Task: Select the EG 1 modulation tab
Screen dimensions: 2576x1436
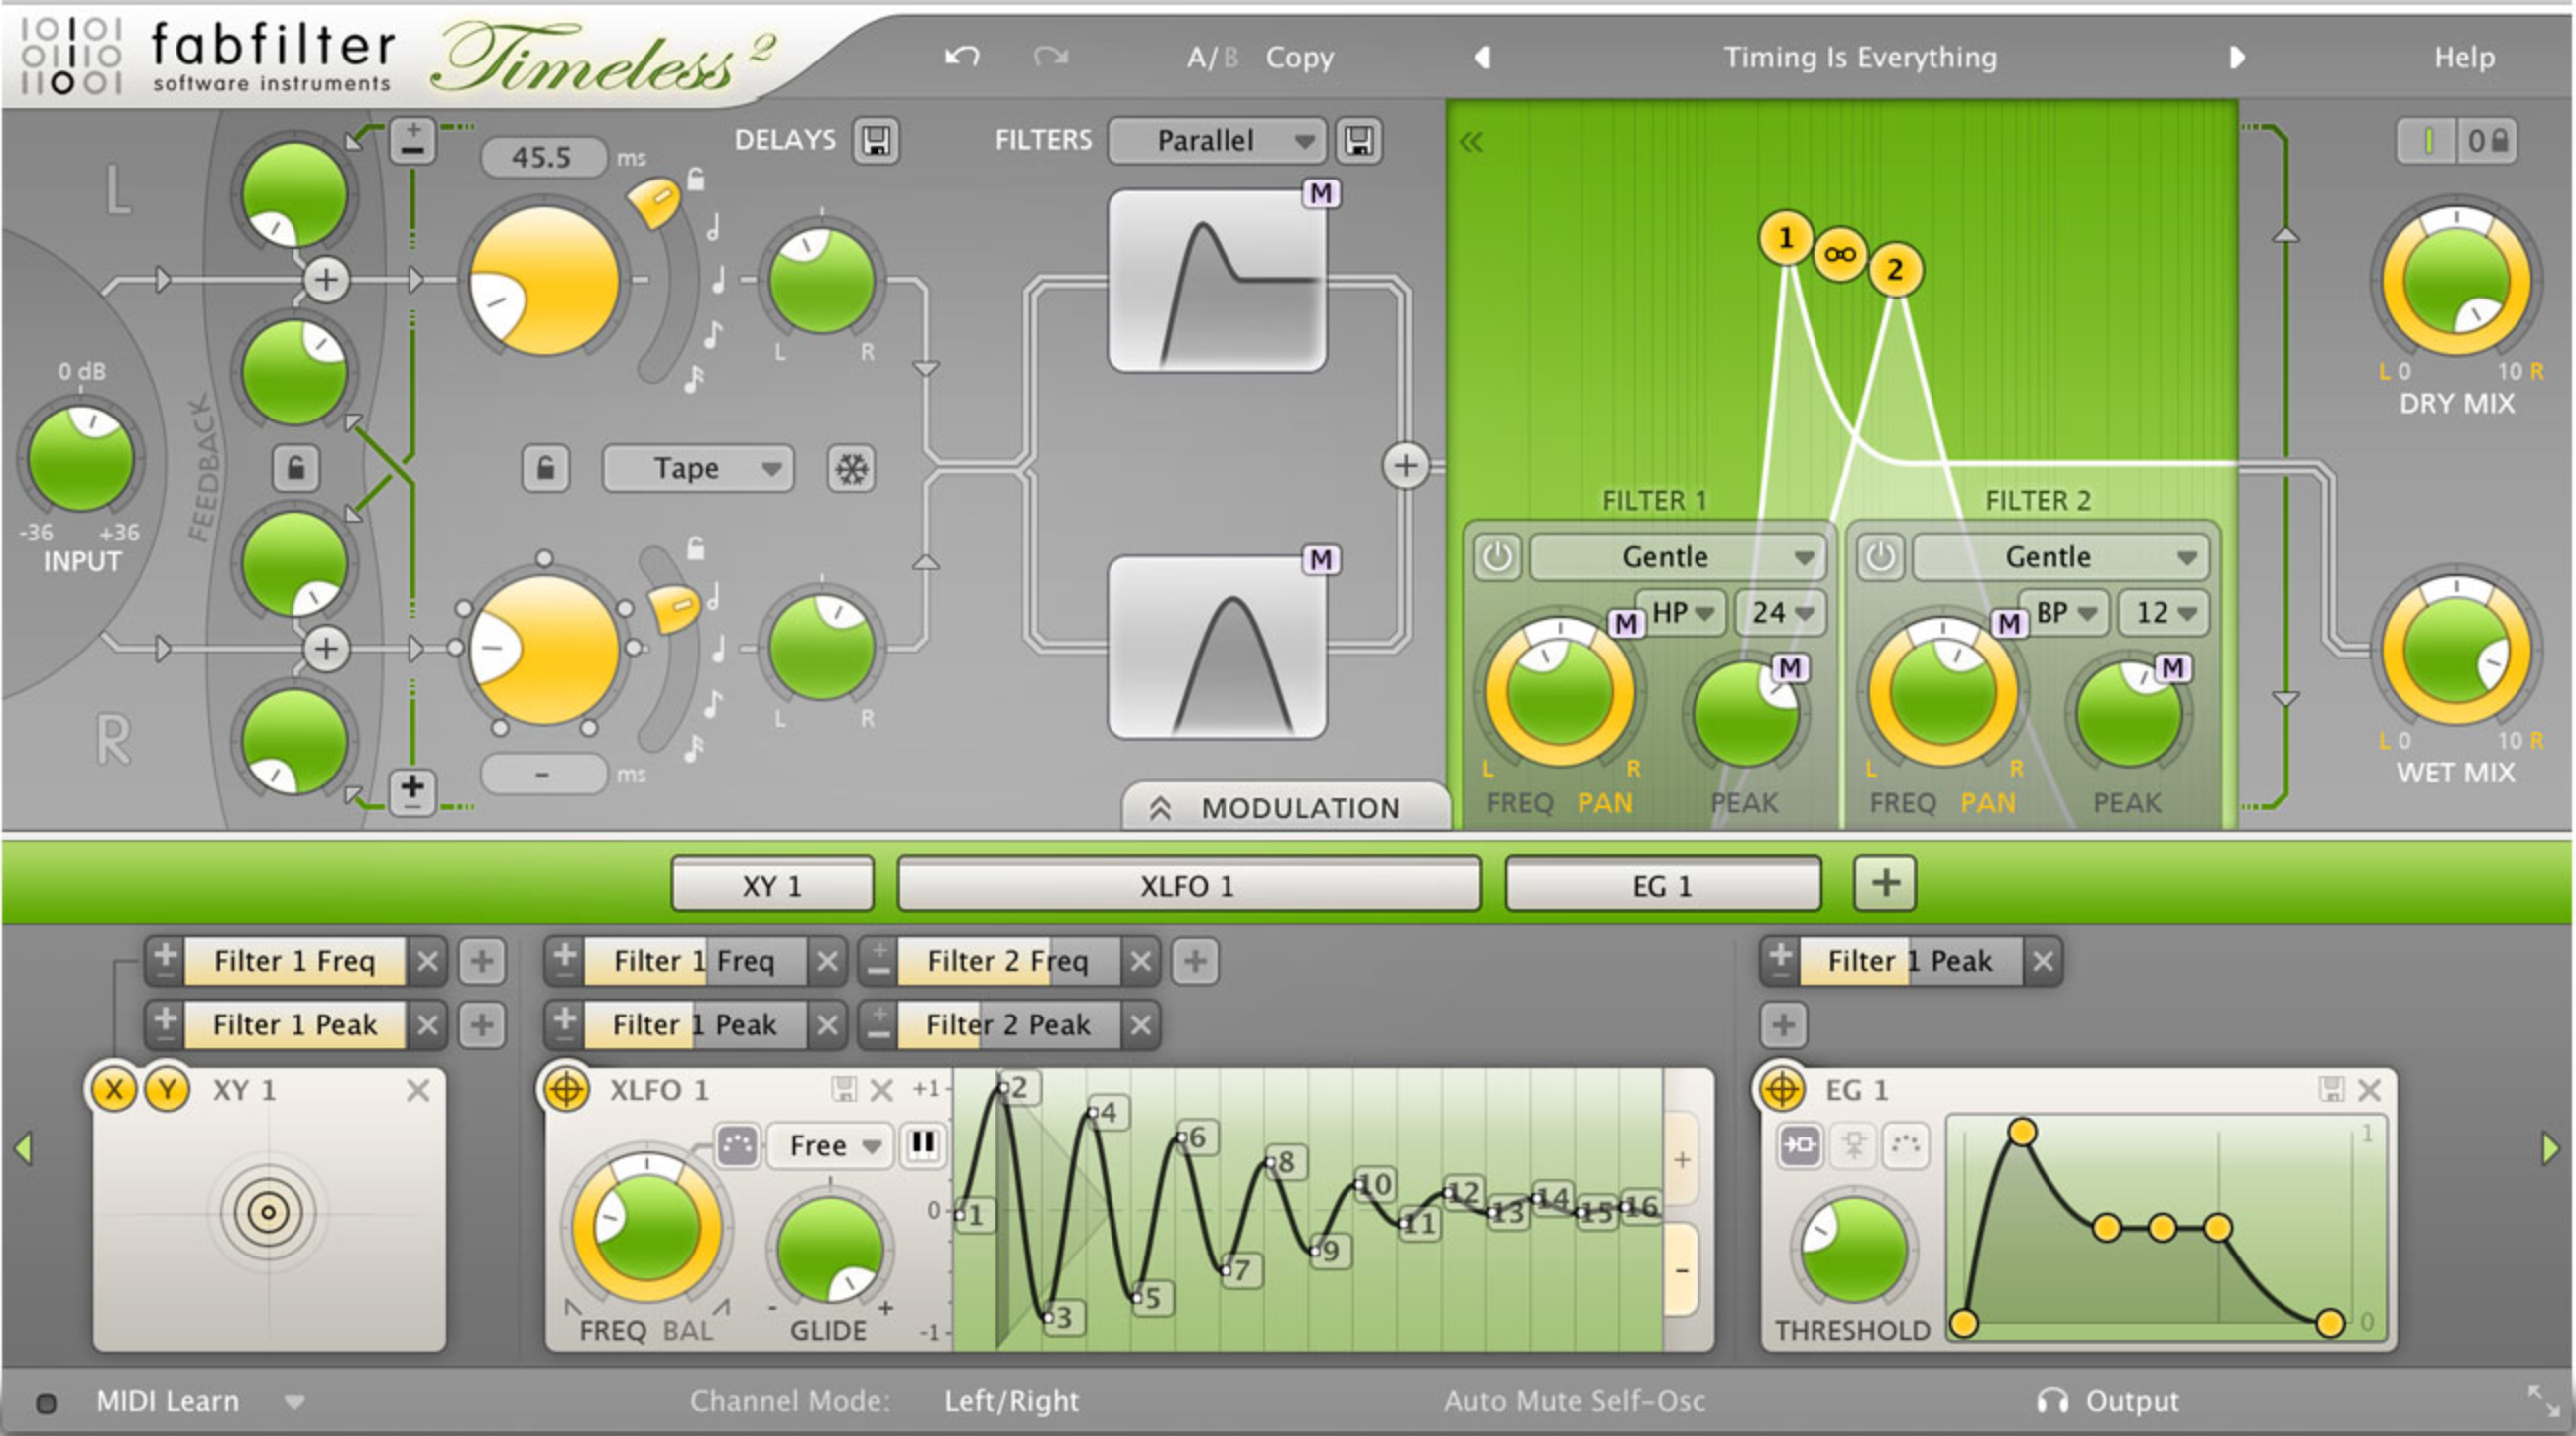Action: coord(1662,885)
